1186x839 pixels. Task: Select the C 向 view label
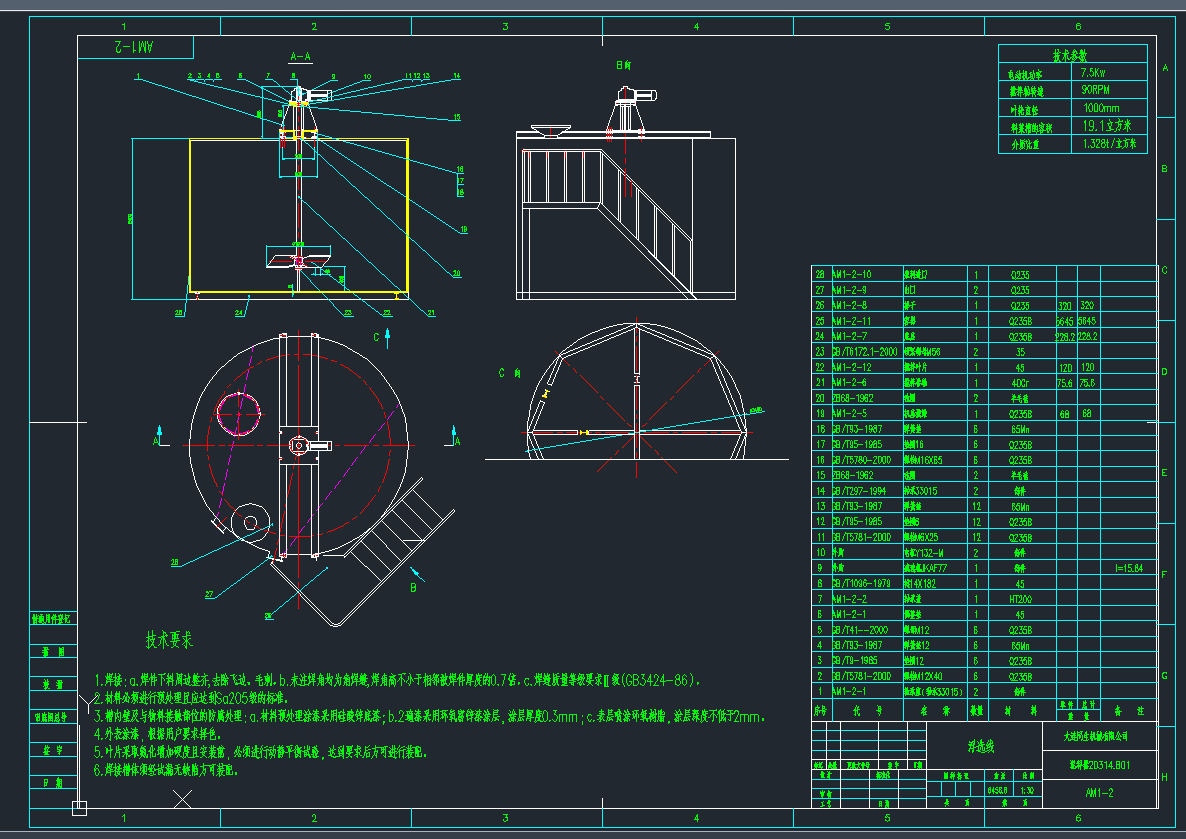[509, 373]
